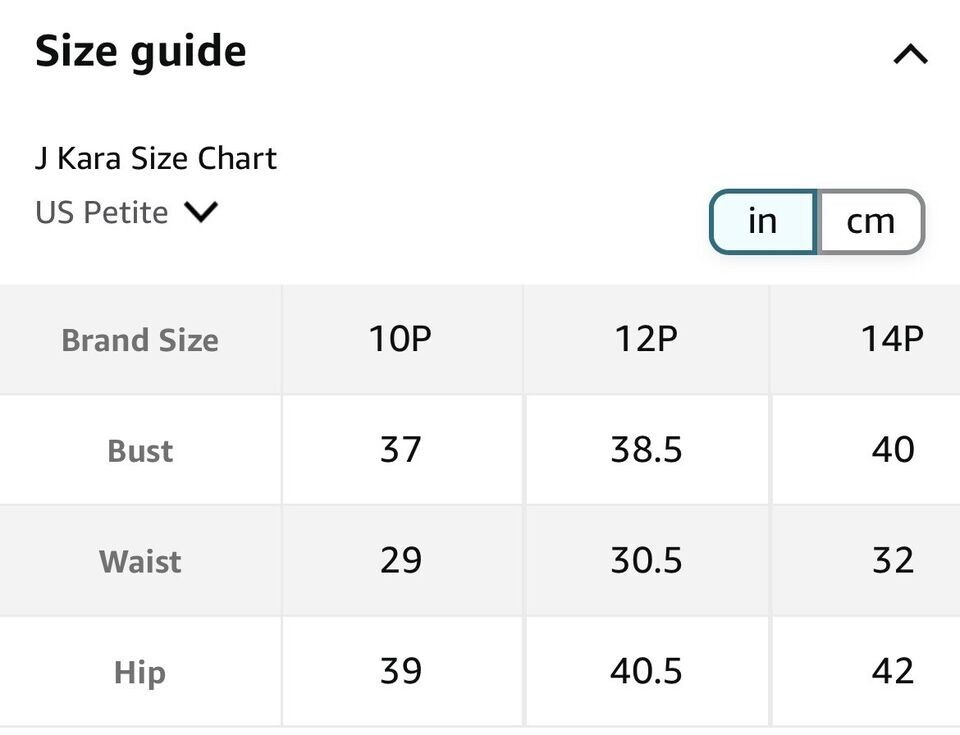This screenshot has height=735, width=960.
Task: Click the Waist row label
Action: (x=140, y=561)
